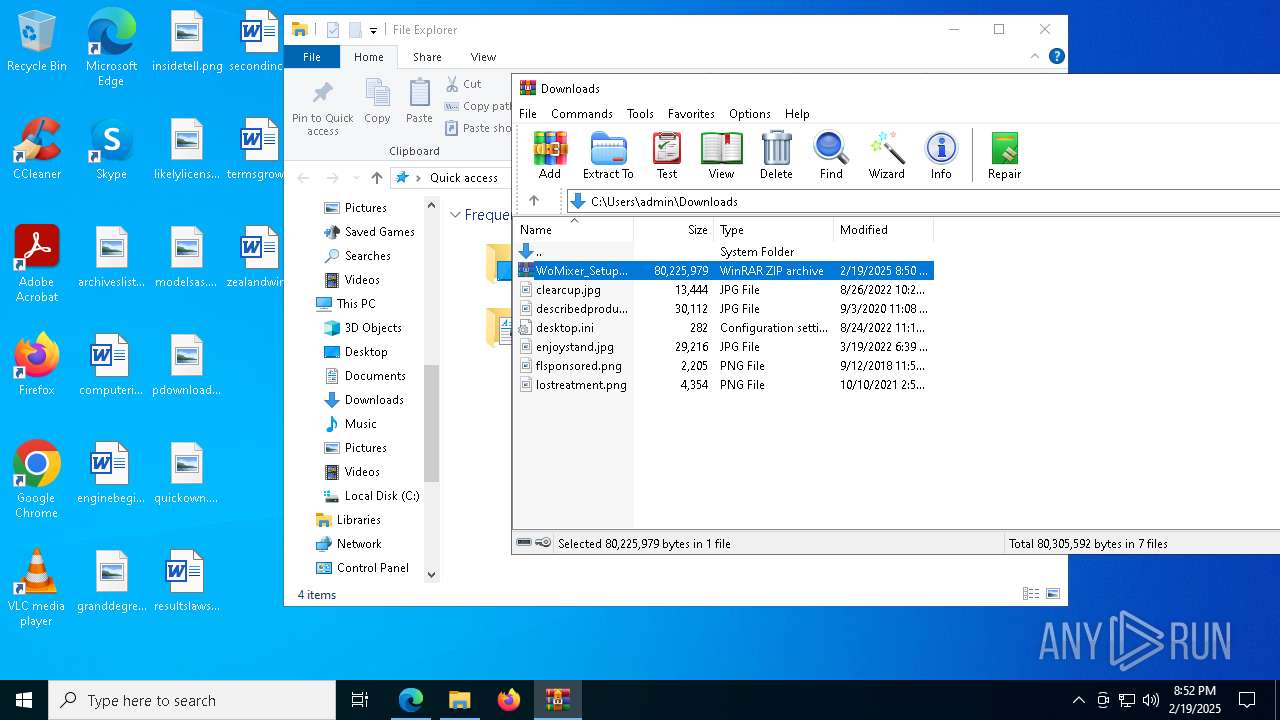This screenshot has width=1280, height=720.
Task: Switch Explorer to large icons view
Action: click(x=1053, y=594)
